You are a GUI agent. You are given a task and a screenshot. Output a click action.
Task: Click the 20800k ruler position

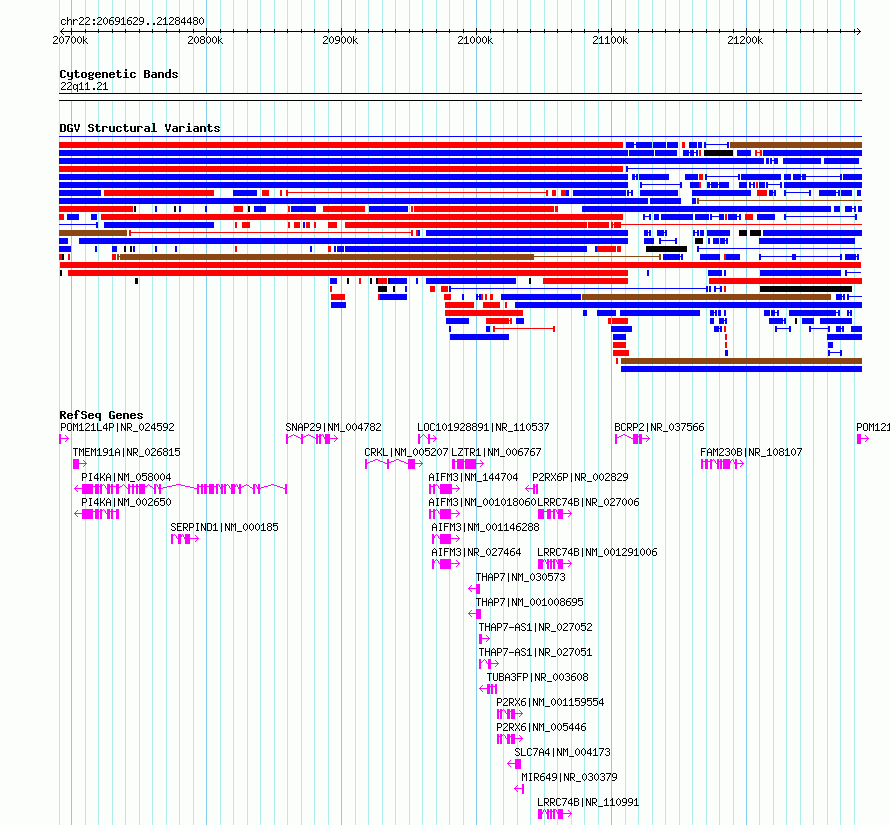(x=205, y=40)
